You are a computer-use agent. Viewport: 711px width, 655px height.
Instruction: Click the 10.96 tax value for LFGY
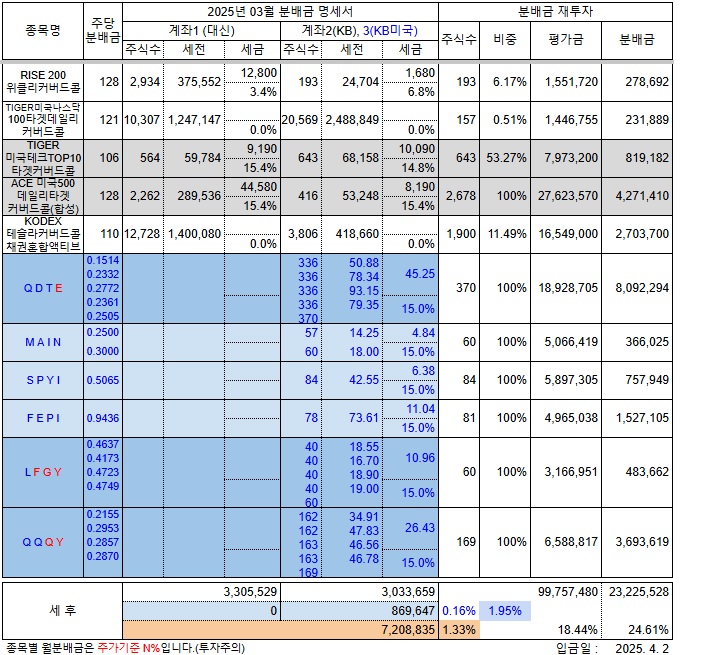[420, 458]
